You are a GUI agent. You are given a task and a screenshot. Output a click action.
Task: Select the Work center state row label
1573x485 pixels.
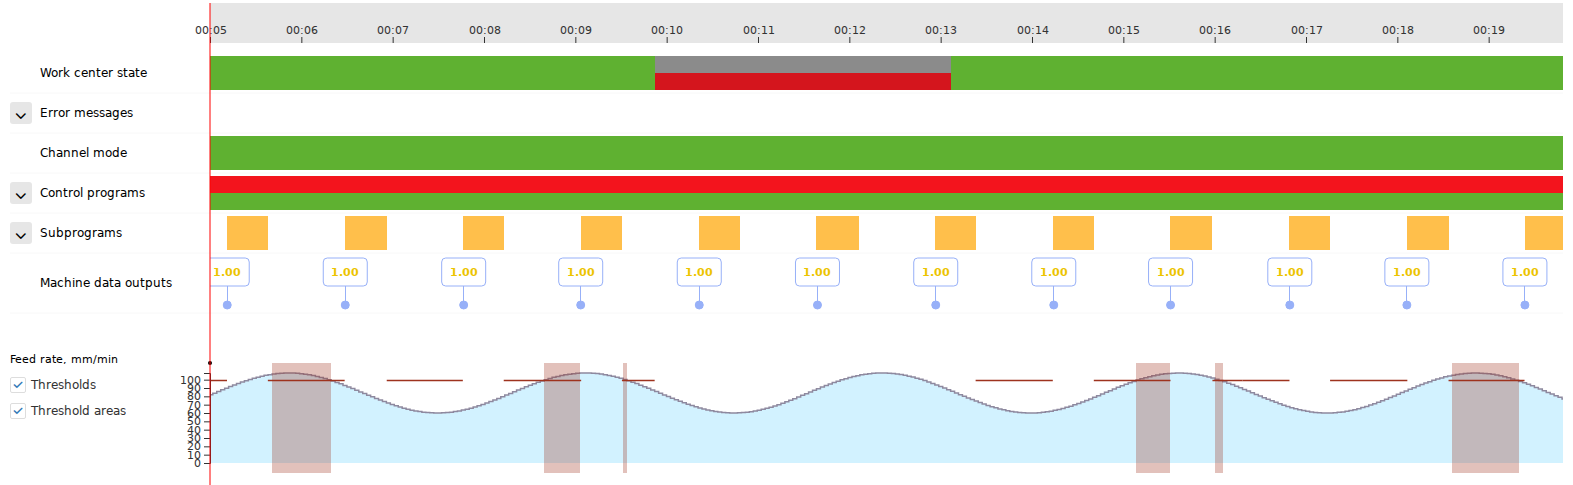93,73
